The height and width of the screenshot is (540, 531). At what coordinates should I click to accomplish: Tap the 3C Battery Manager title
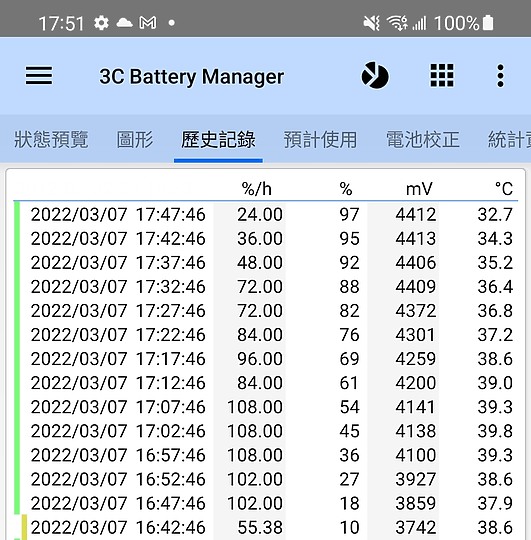[191, 76]
